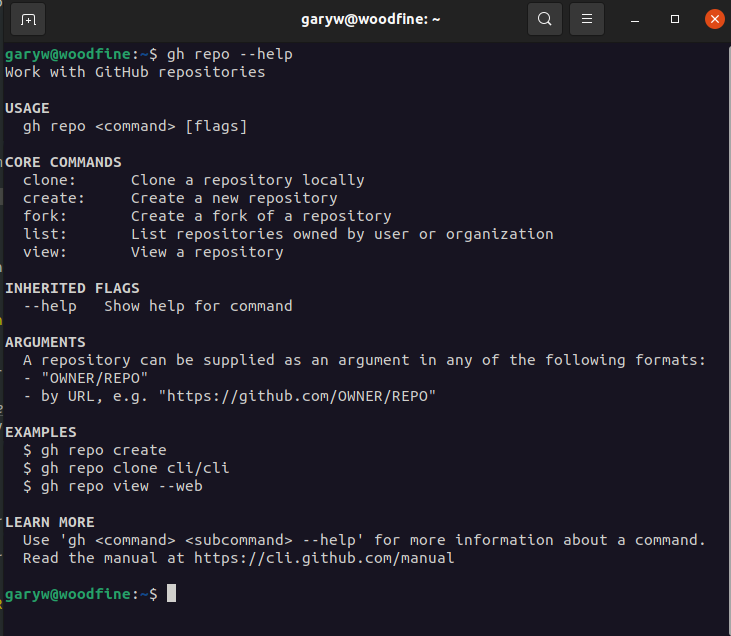This screenshot has height=636, width=731.
Task: Click the "OWNER/REPO" format line
Action: pyautogui.click(x=85, y=378)
